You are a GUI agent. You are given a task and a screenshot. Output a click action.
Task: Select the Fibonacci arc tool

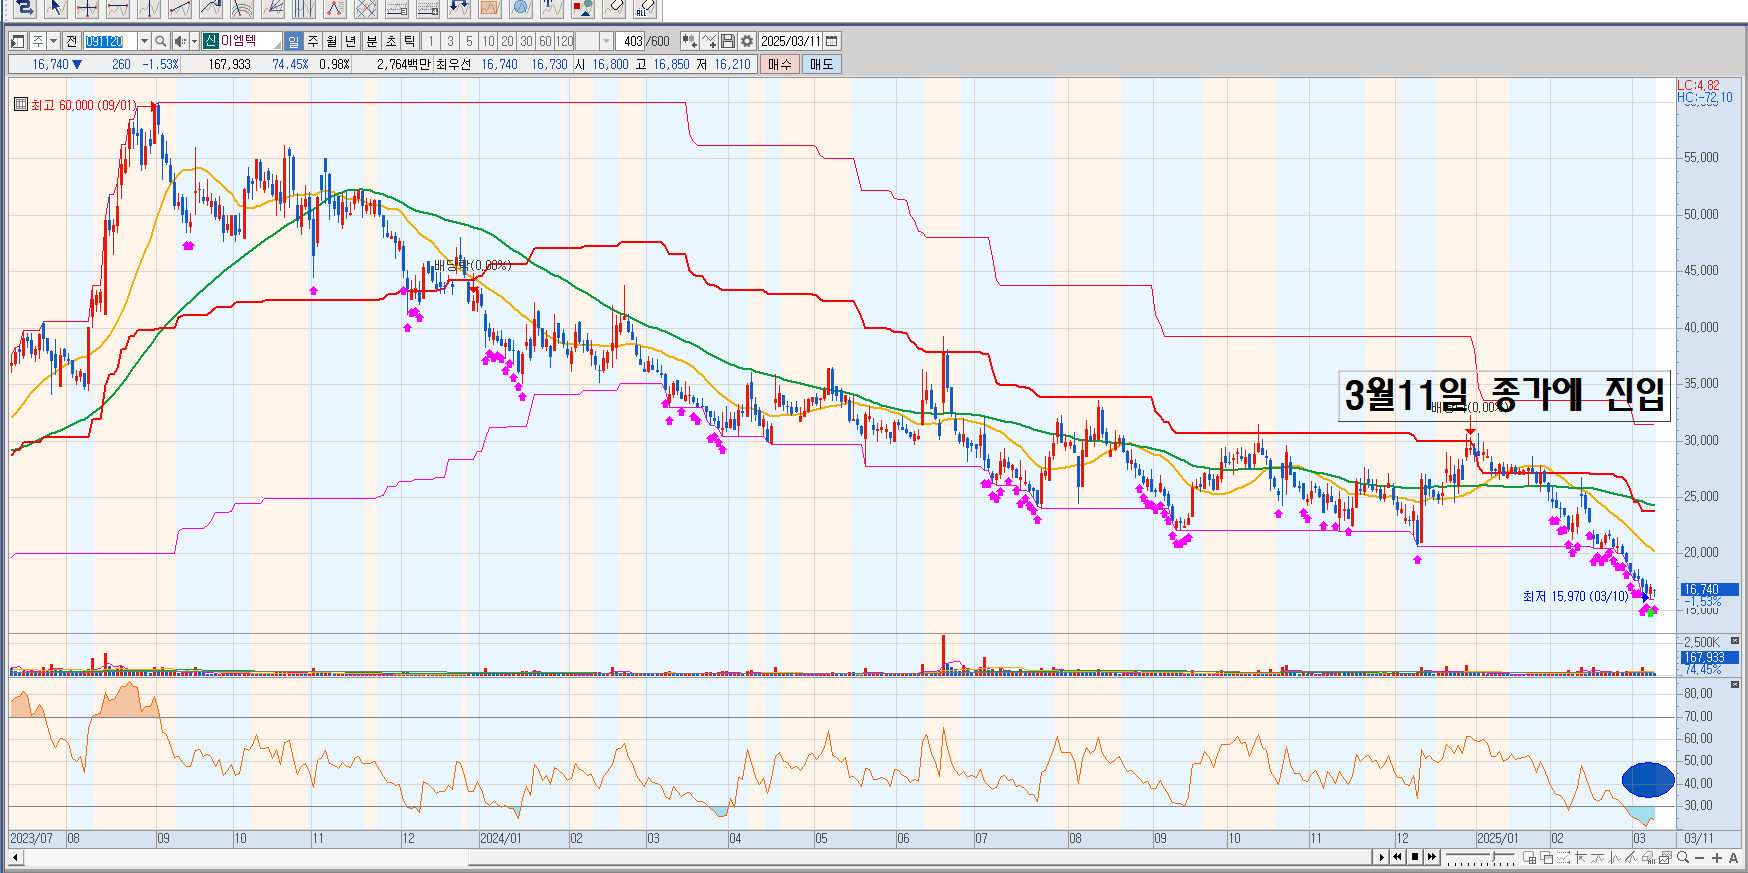(x=242, y=8)
